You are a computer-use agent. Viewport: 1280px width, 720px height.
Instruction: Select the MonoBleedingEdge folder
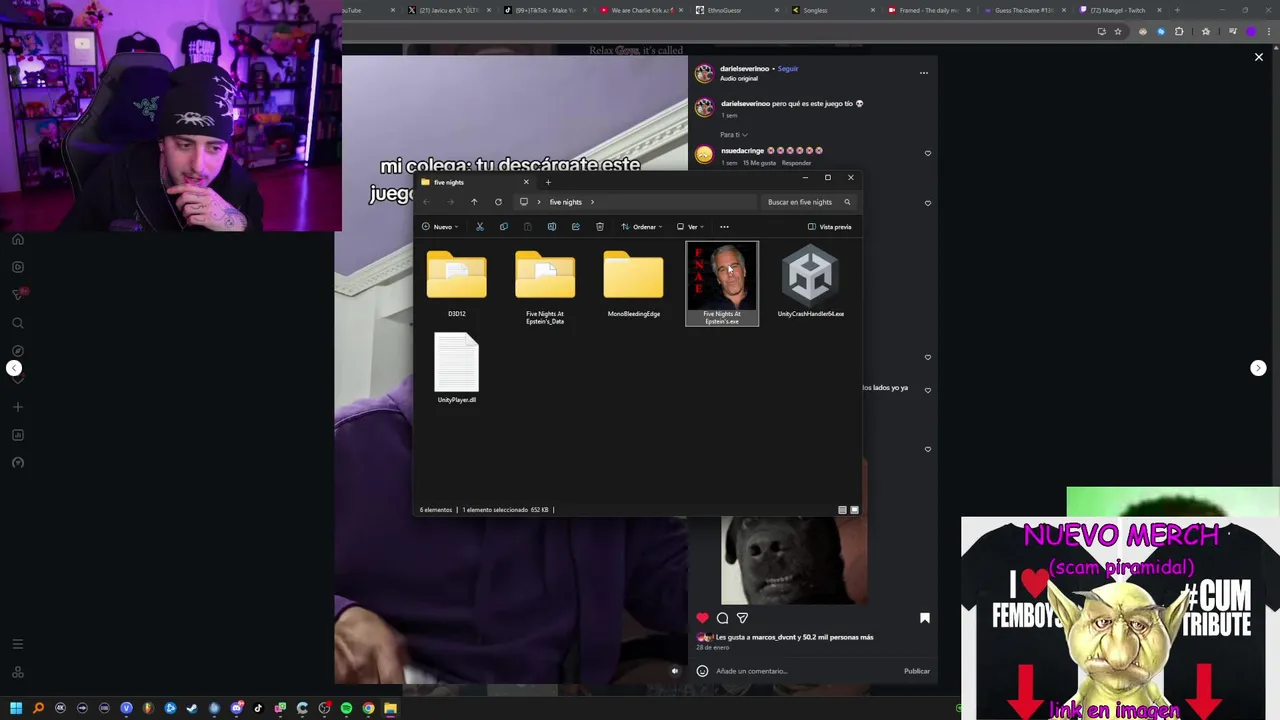click(634, 284)
